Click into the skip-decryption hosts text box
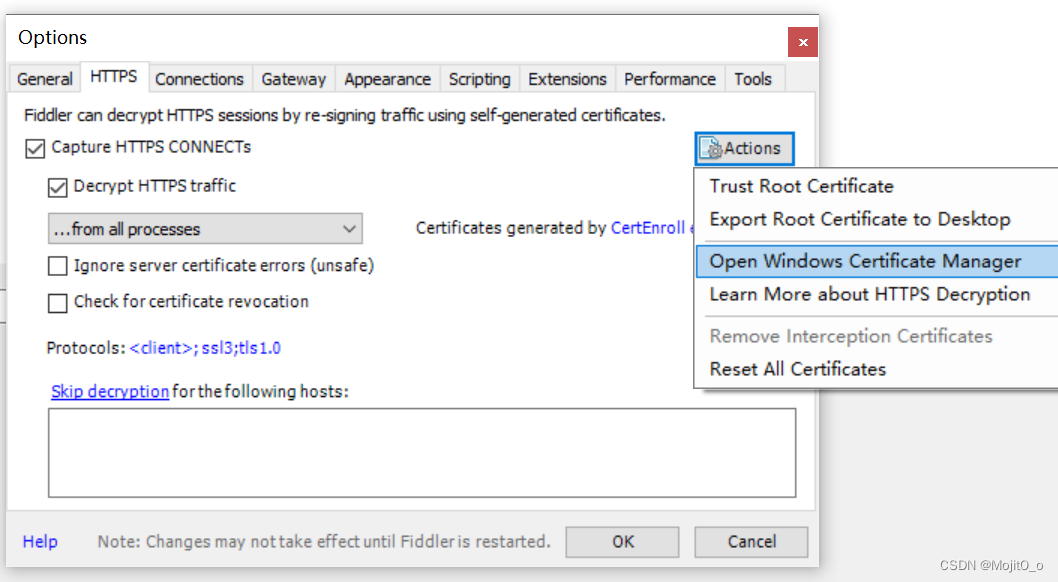 422,453
